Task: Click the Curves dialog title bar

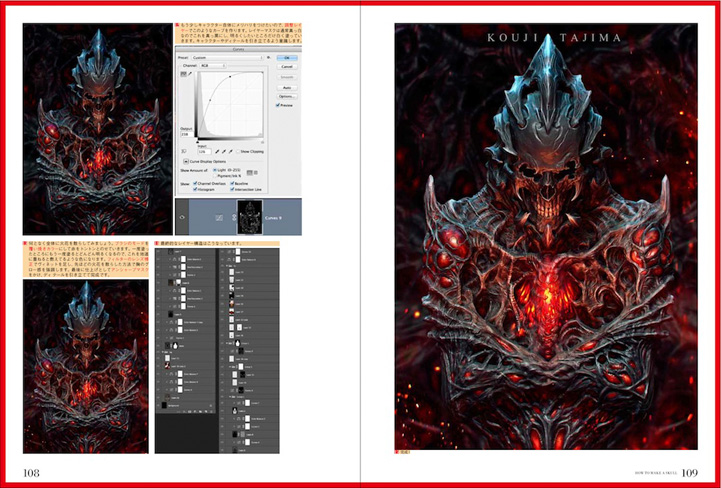Action: 238,49
